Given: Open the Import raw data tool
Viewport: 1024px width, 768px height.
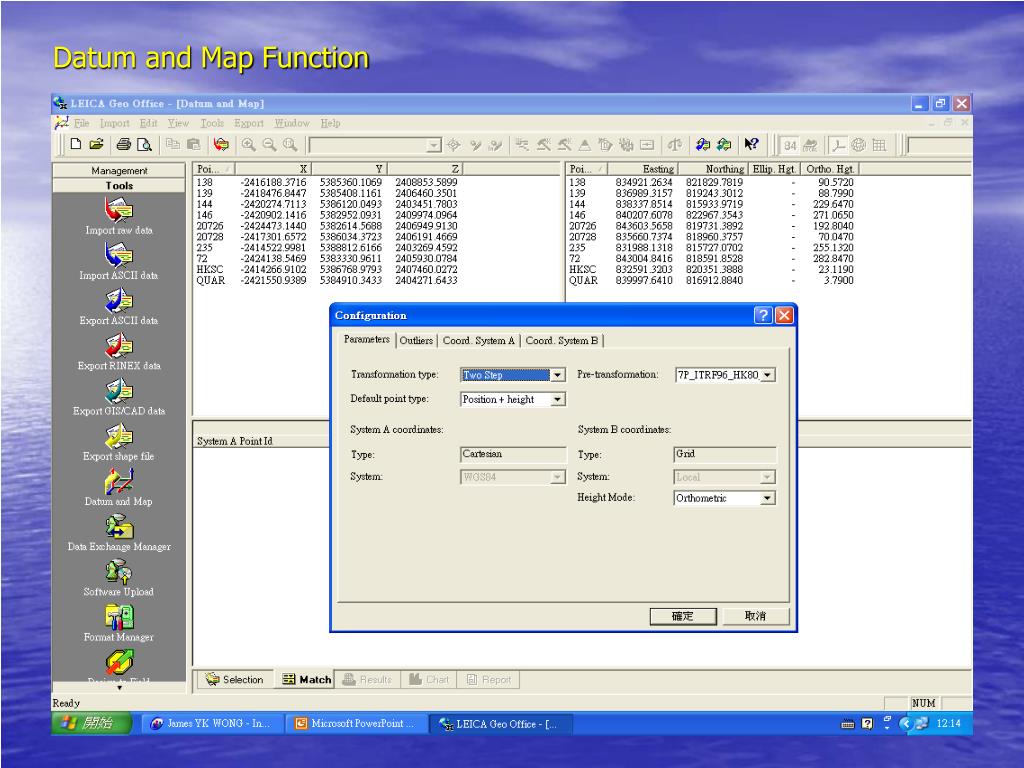Looking at the screenshot, I should (119, 216).
